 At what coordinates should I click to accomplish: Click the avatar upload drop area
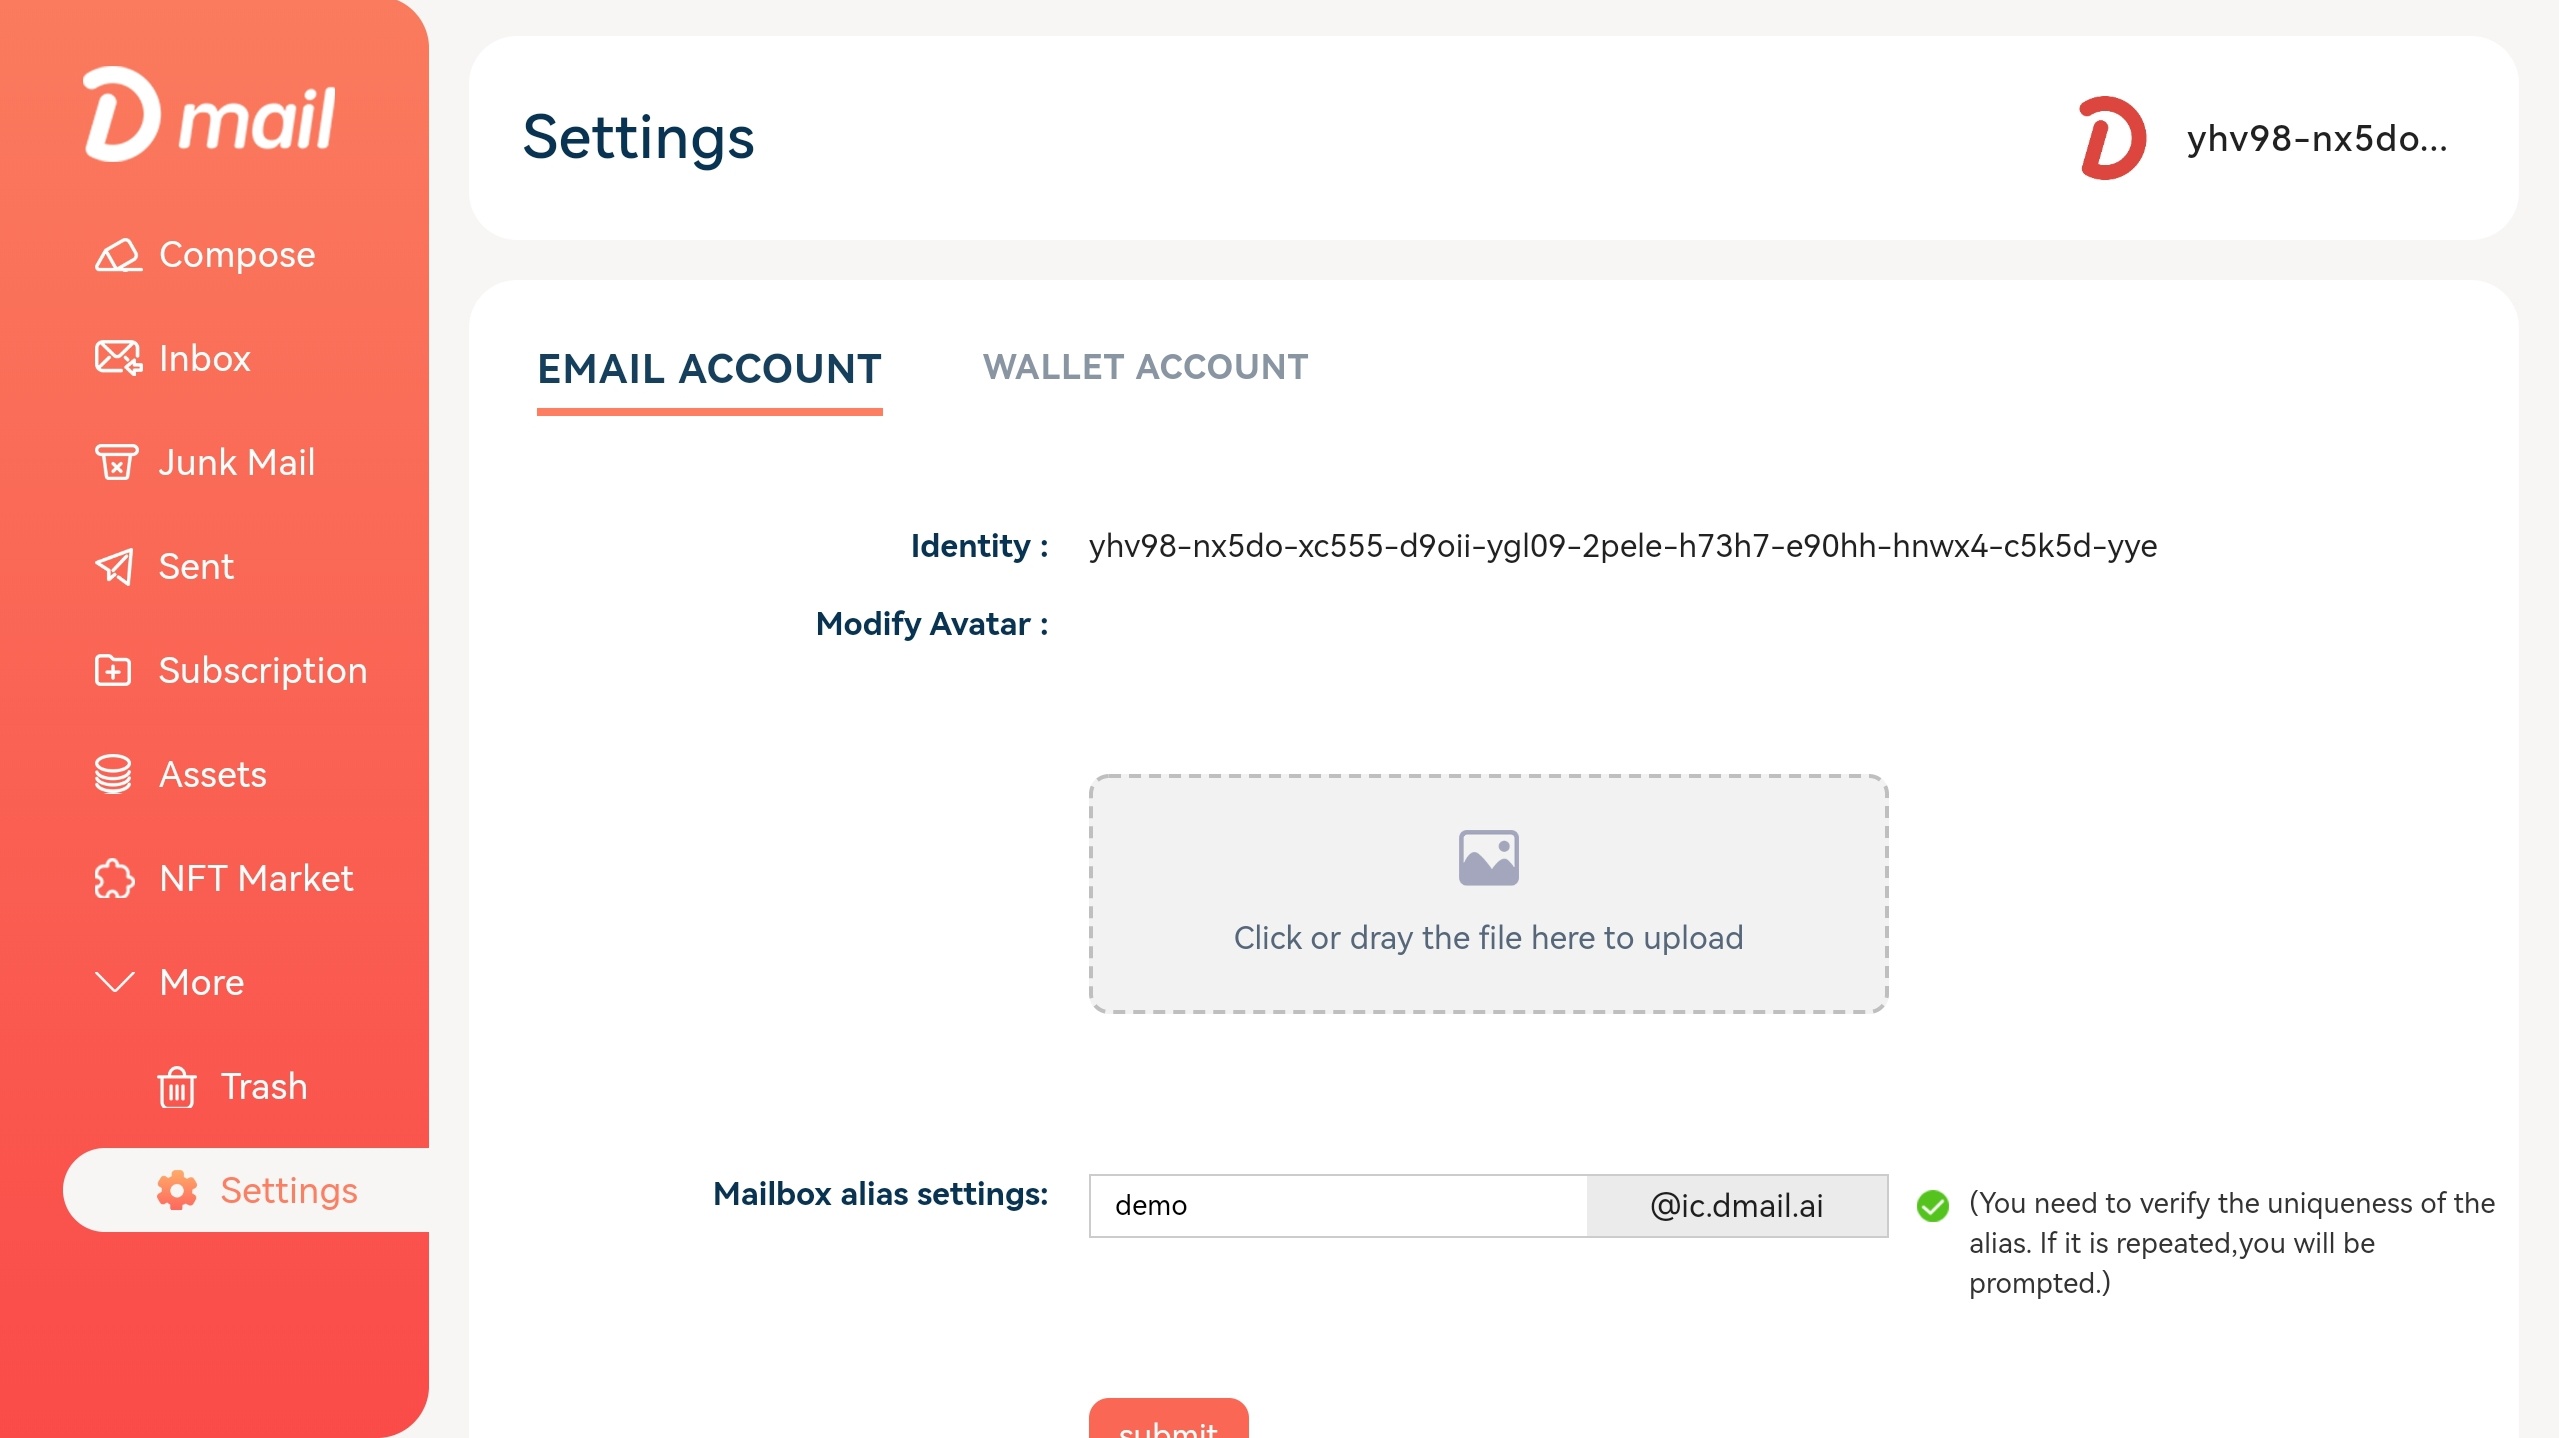coord(1488,894)
